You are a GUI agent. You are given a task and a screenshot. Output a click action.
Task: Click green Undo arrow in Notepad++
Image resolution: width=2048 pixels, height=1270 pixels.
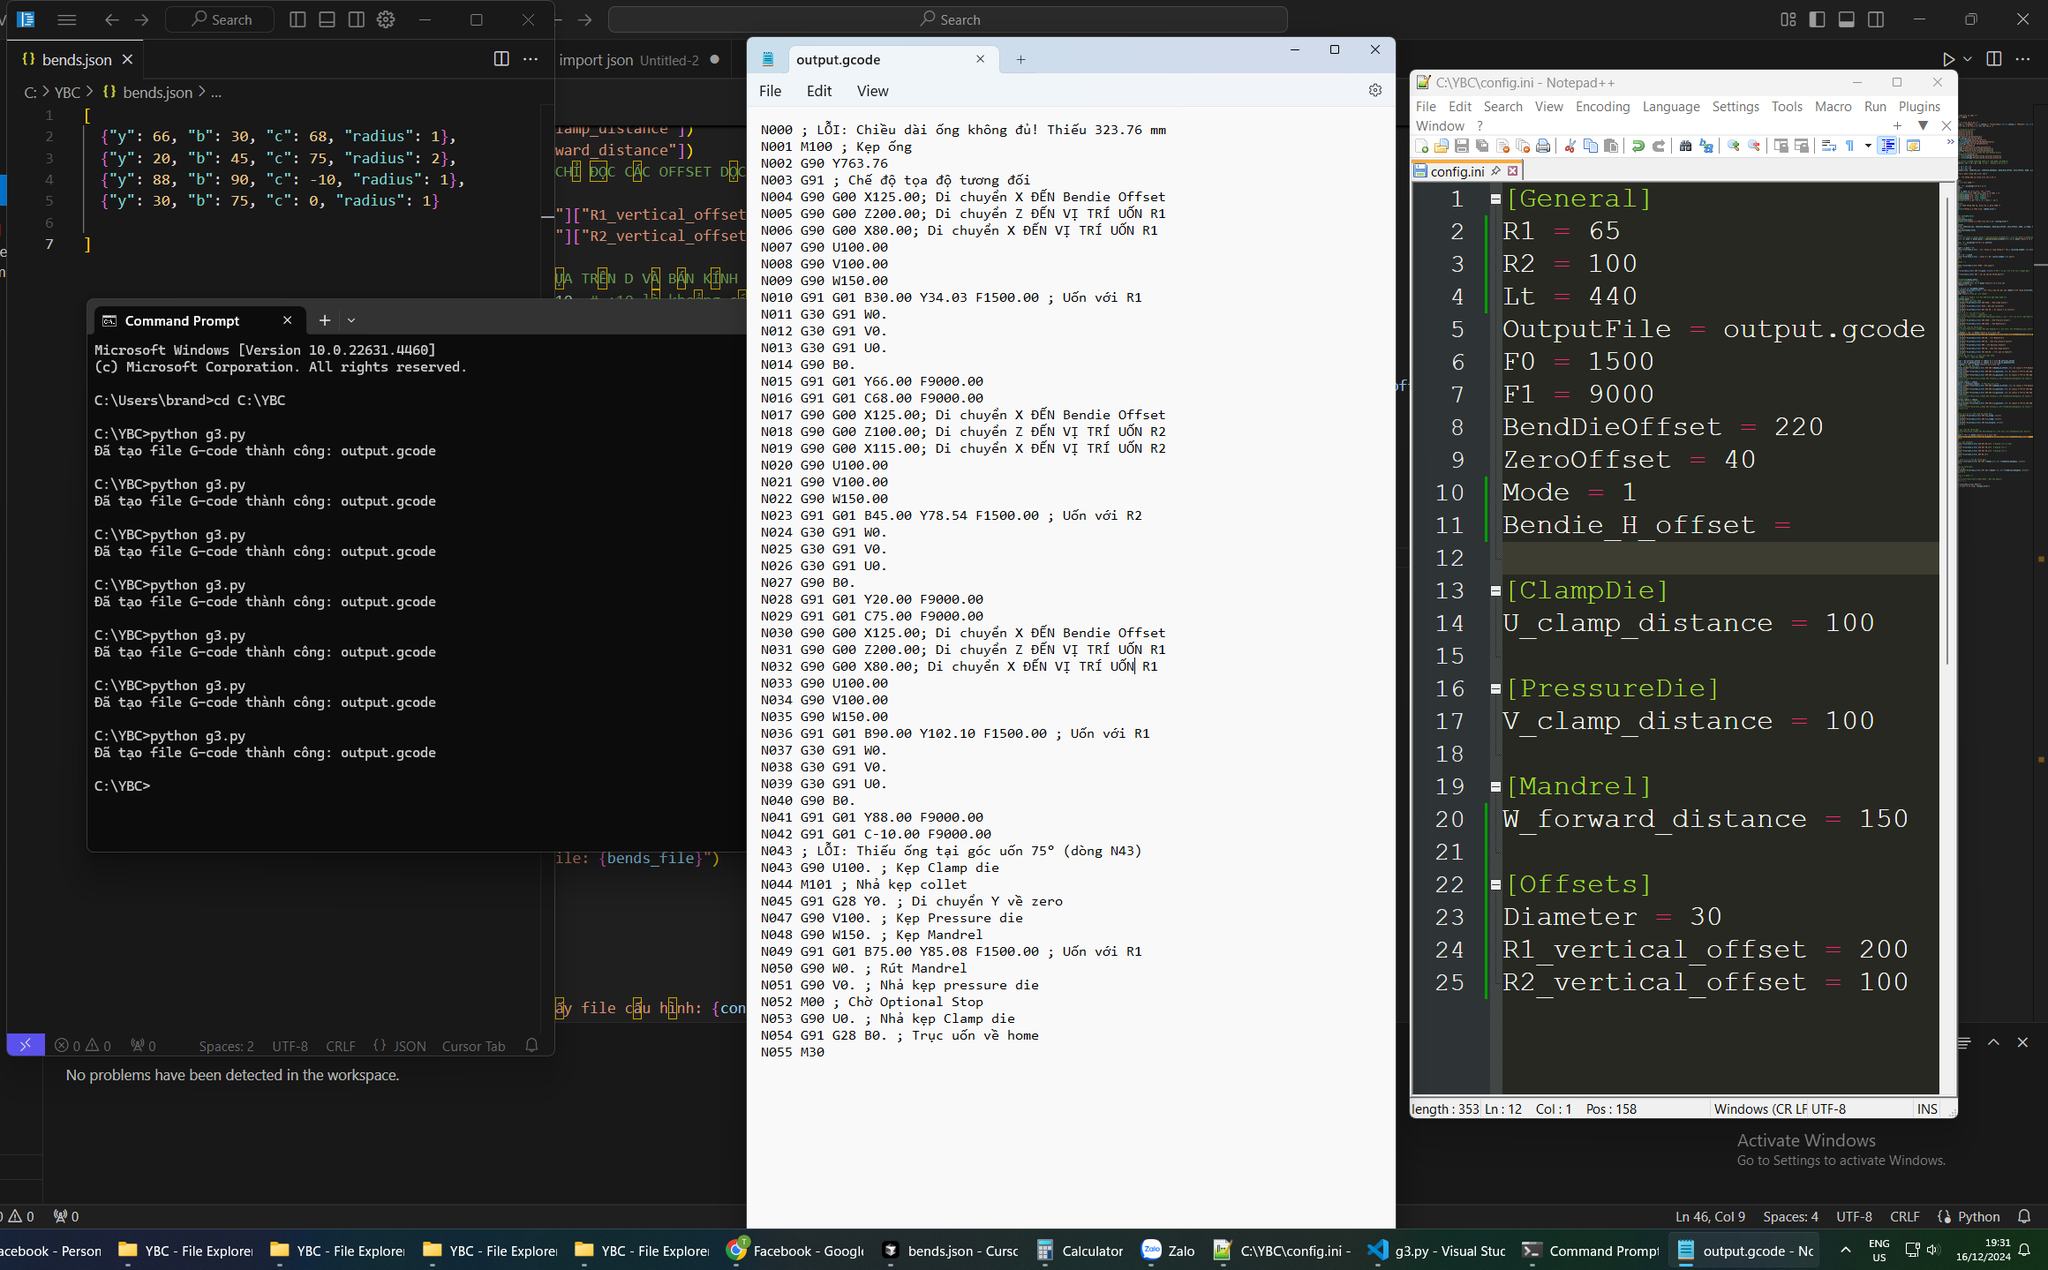tap(1638, 146)
